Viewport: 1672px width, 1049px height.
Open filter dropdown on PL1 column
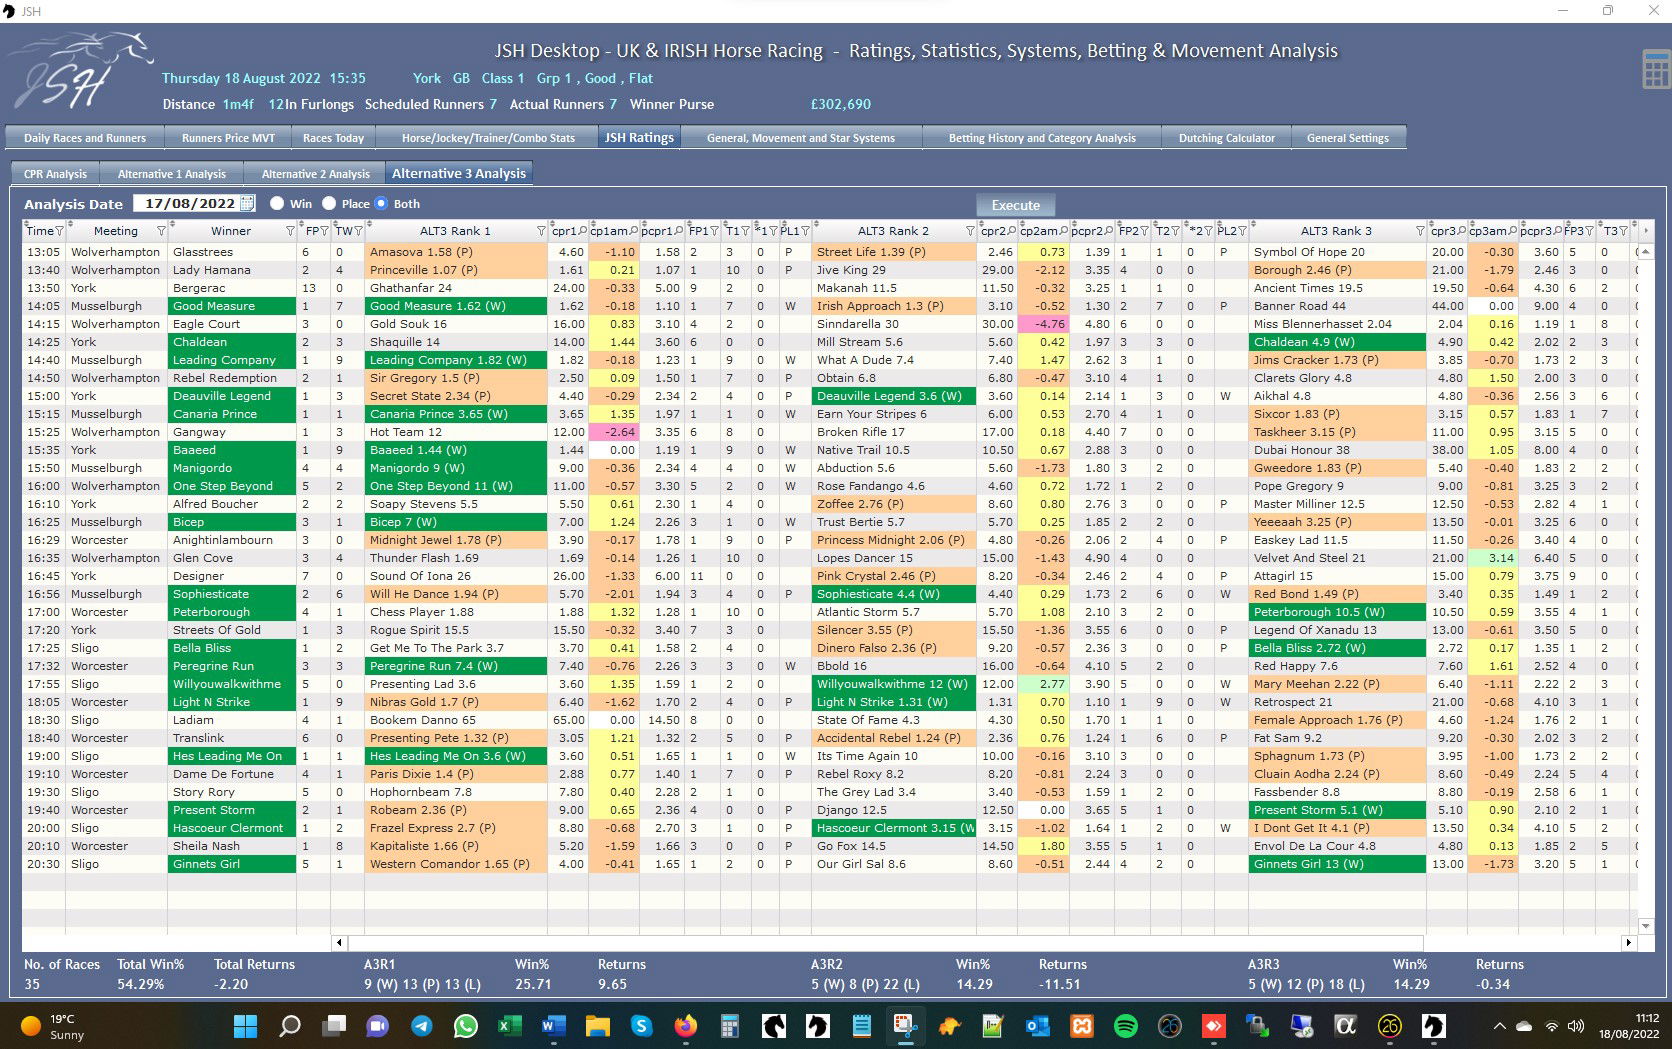804,231
